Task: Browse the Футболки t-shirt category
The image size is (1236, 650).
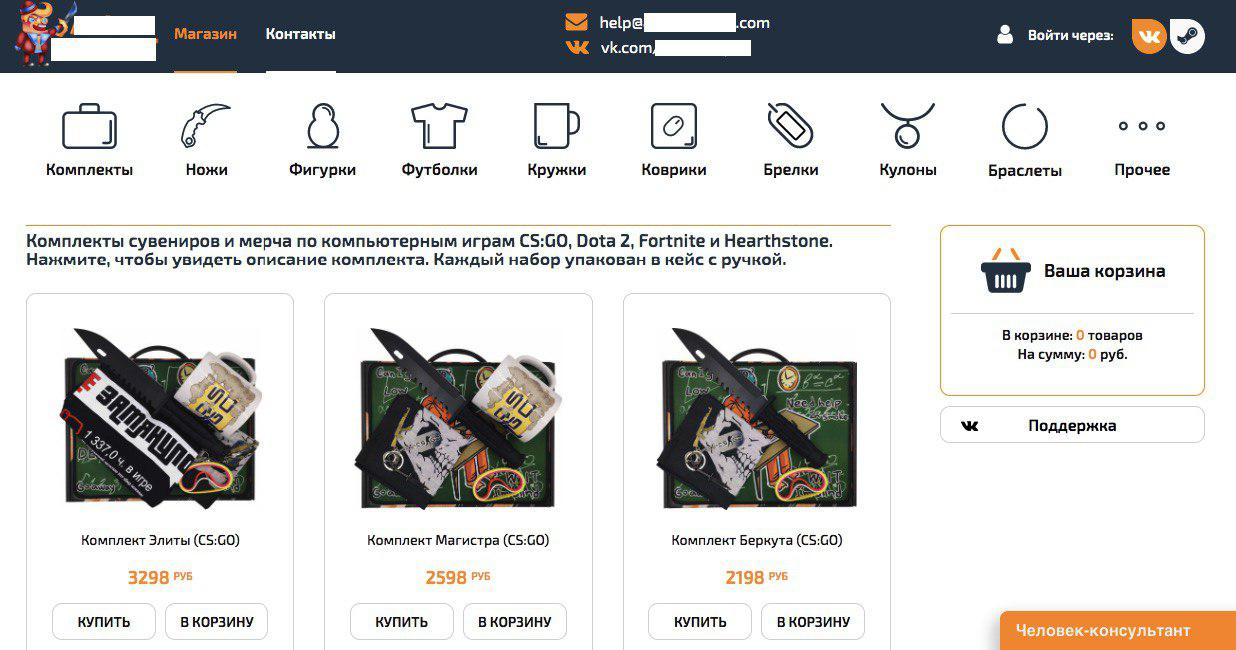Action: 439,141
